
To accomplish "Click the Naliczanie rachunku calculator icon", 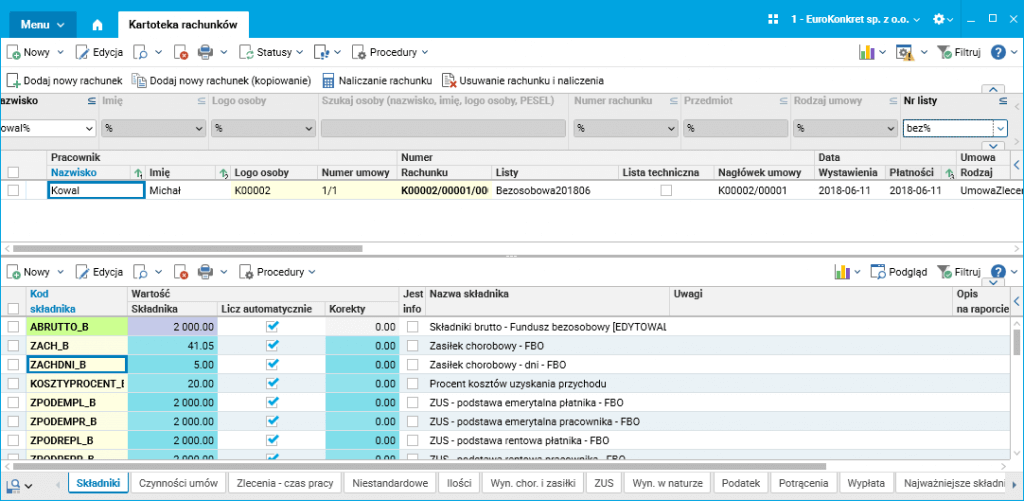I will coord(328,80).
